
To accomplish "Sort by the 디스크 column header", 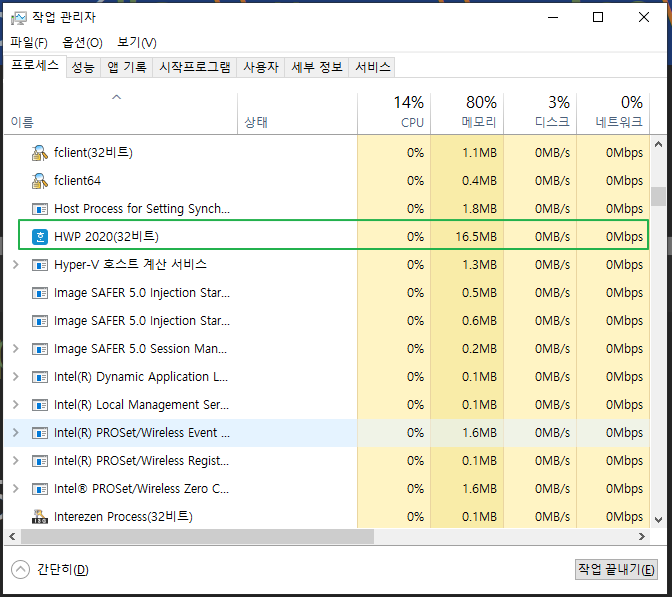I will (540, 114).
